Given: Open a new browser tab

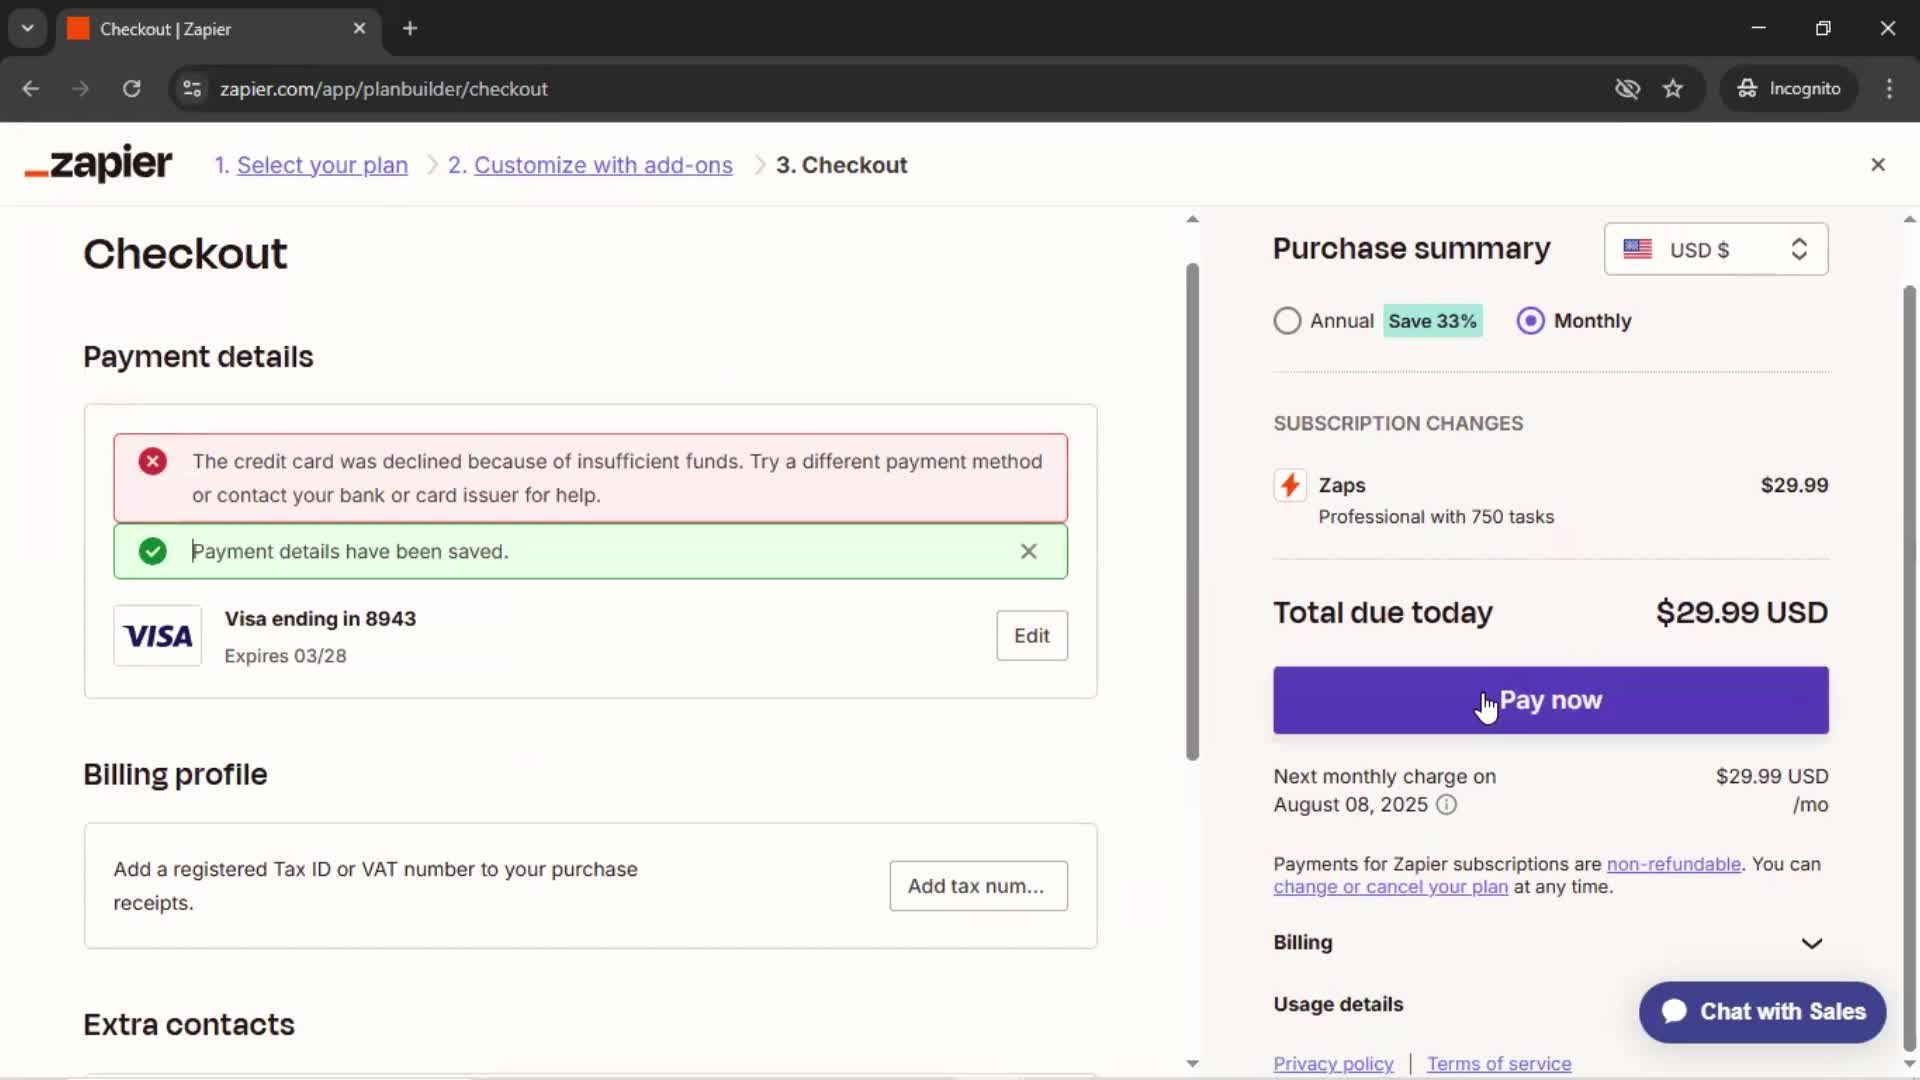Looking at the screenshot, I should [410, 28].
